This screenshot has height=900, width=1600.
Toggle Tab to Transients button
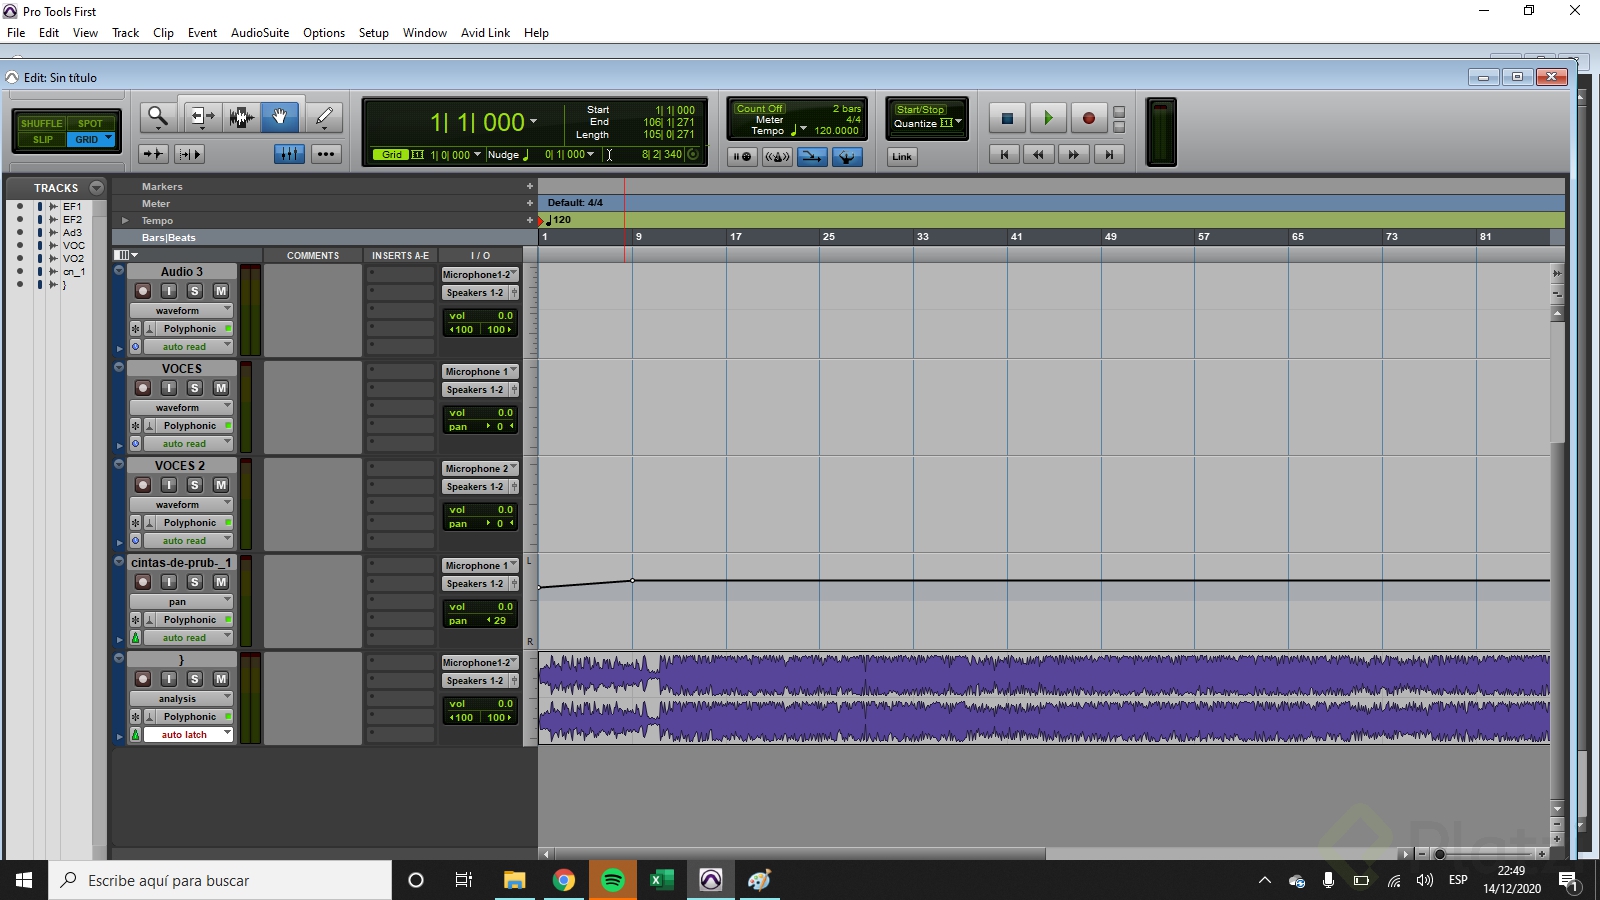(153, 154)
